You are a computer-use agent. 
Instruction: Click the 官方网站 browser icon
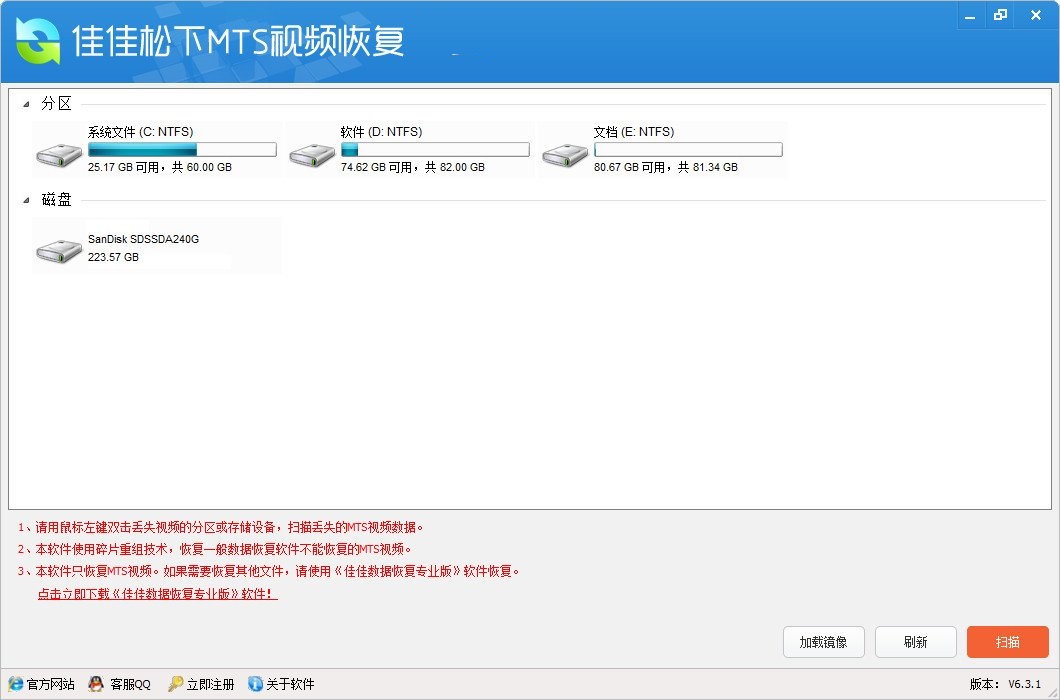click(x=16, y=684)
